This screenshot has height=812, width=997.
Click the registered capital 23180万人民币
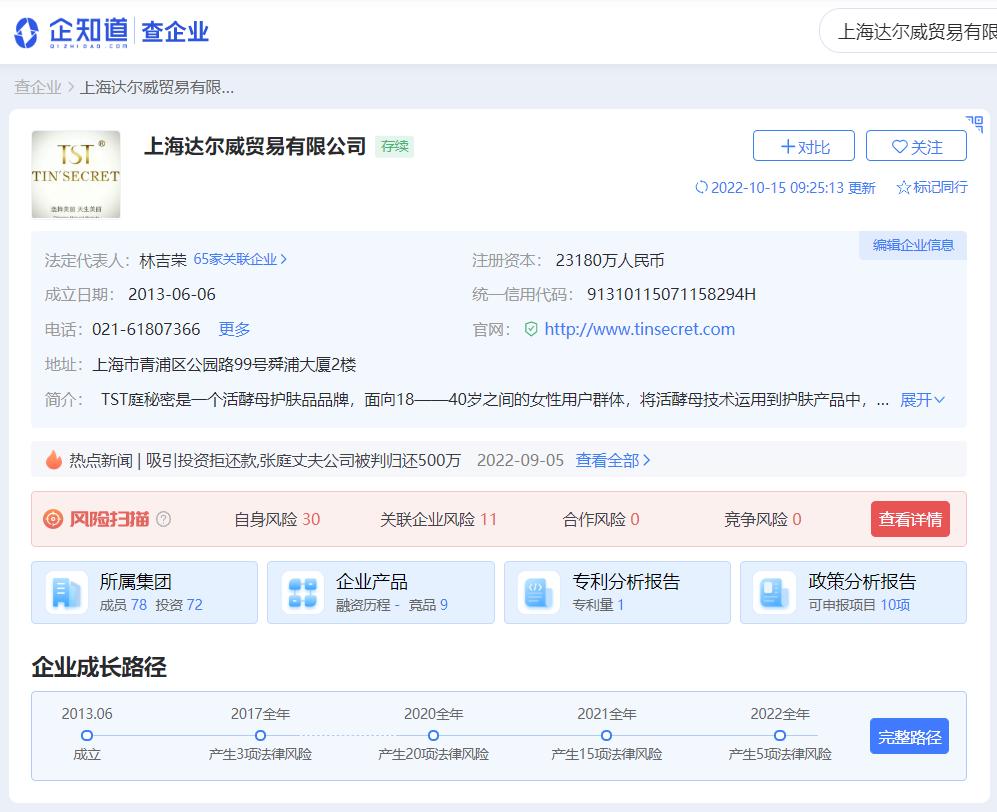click(x=610, y=260)
